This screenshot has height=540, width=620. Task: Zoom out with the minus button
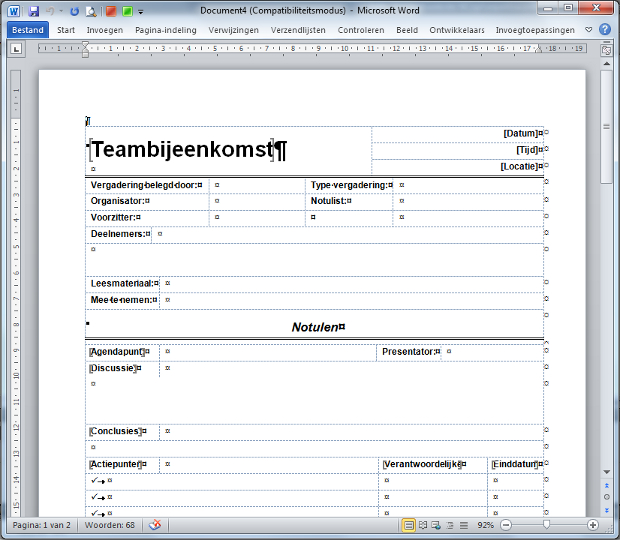click(x=506, y=525)
